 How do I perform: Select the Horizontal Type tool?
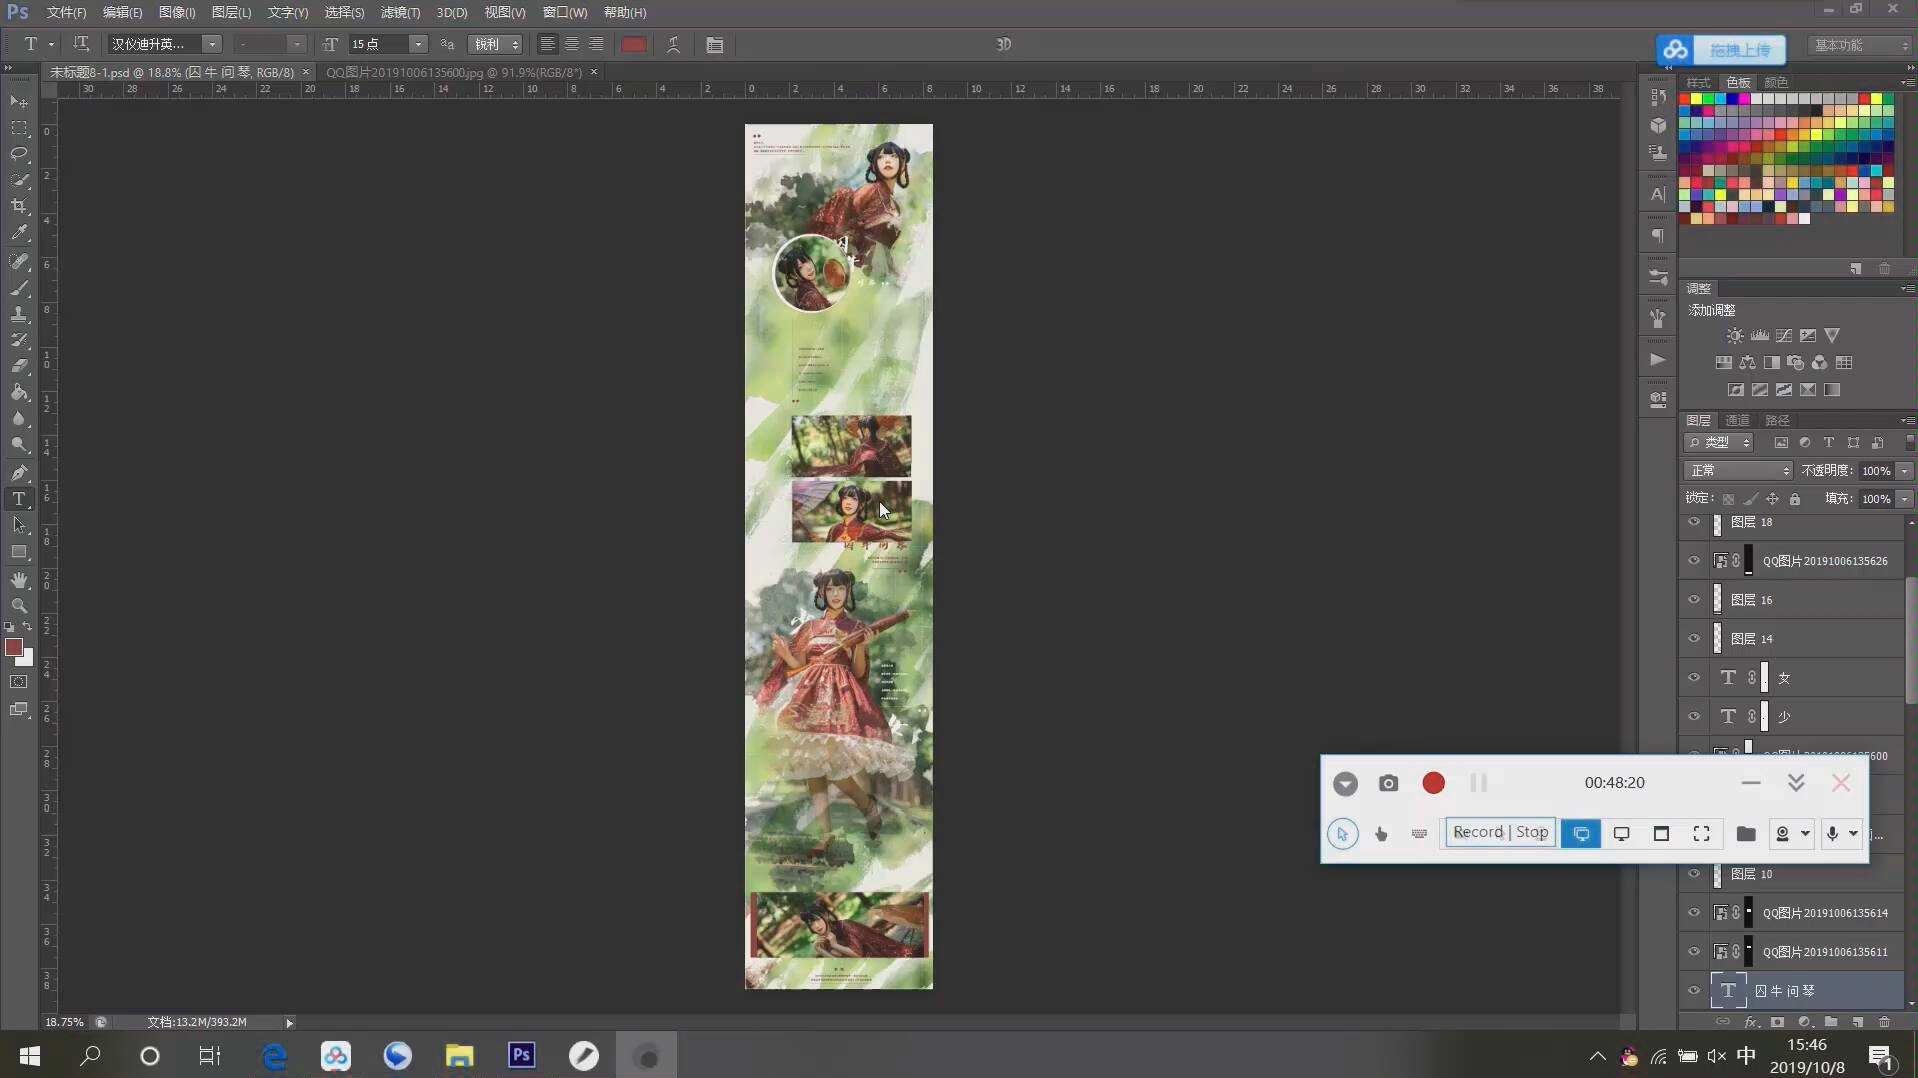coord(19,498)
